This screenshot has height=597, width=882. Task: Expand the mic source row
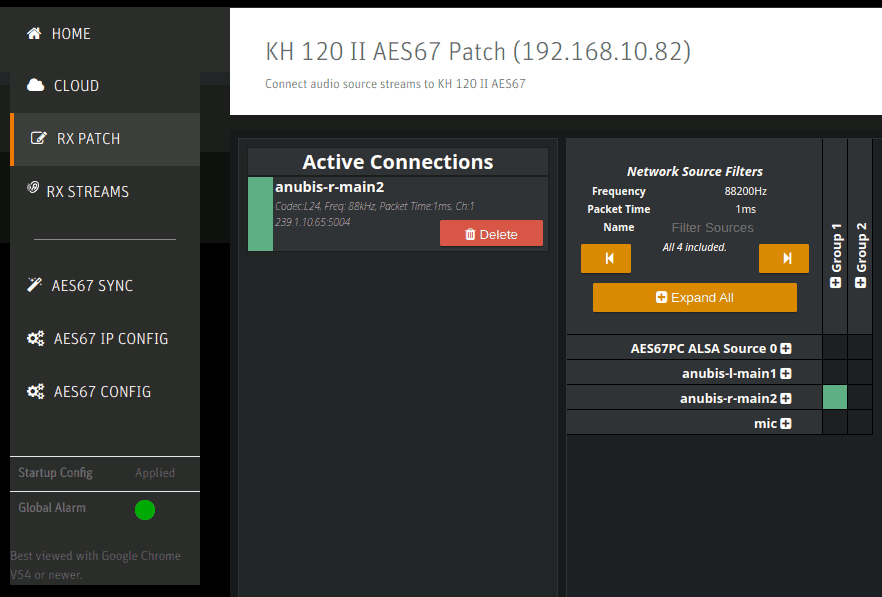[786, 423]
